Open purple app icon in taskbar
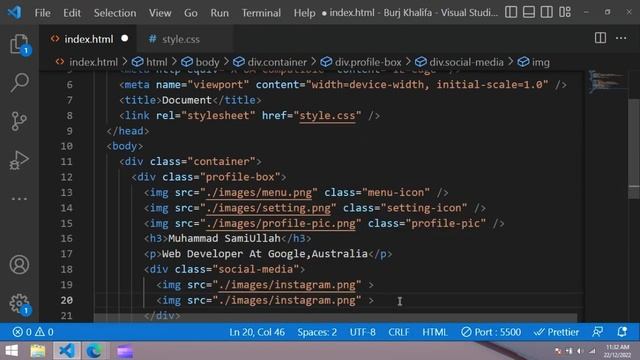Screen dimensions: 640x360 124,351
